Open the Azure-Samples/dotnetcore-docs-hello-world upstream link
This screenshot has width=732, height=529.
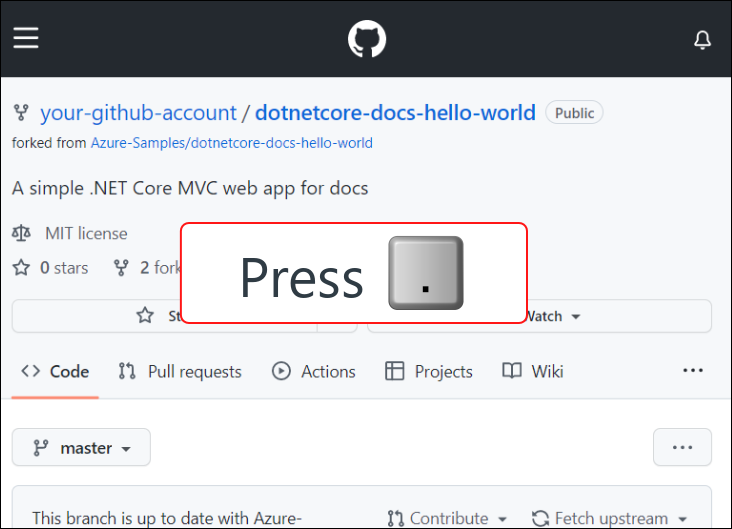click(x=232, y=143)
